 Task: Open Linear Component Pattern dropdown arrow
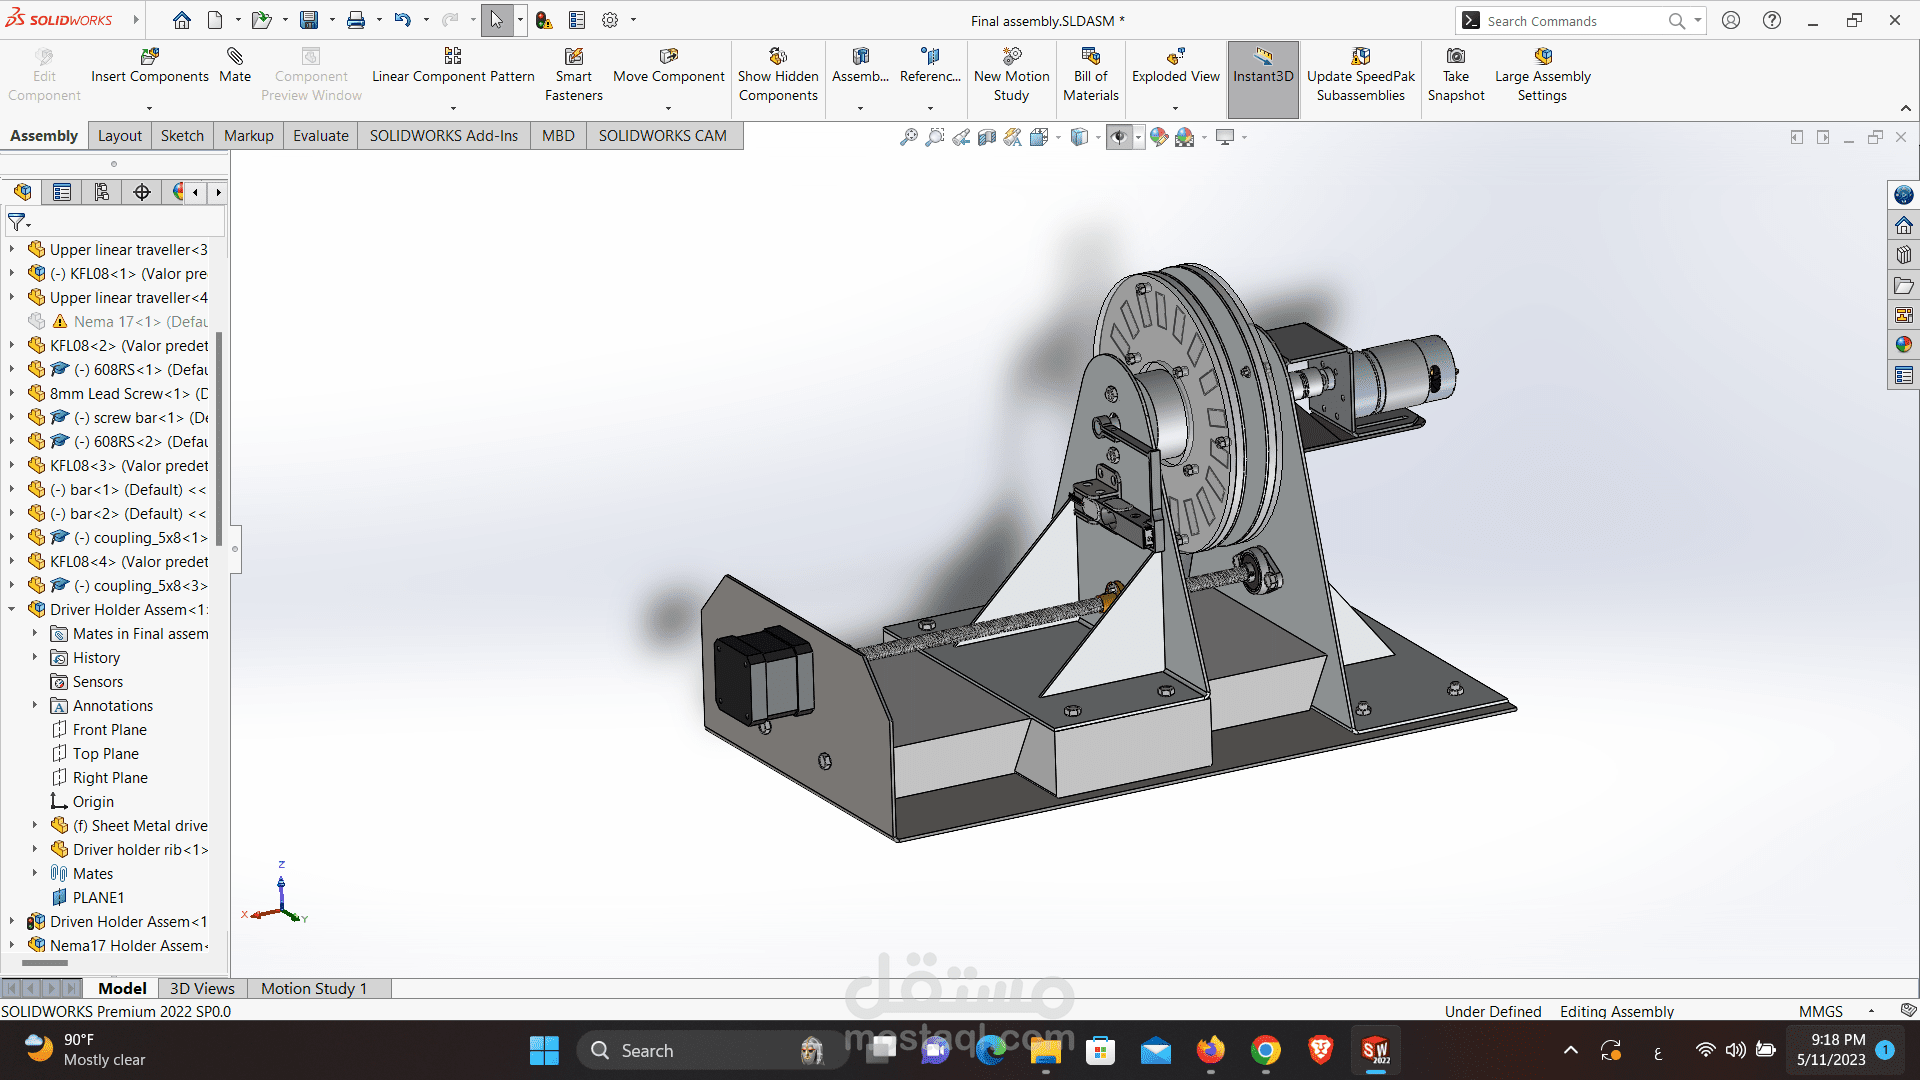[x=453, y=108]
